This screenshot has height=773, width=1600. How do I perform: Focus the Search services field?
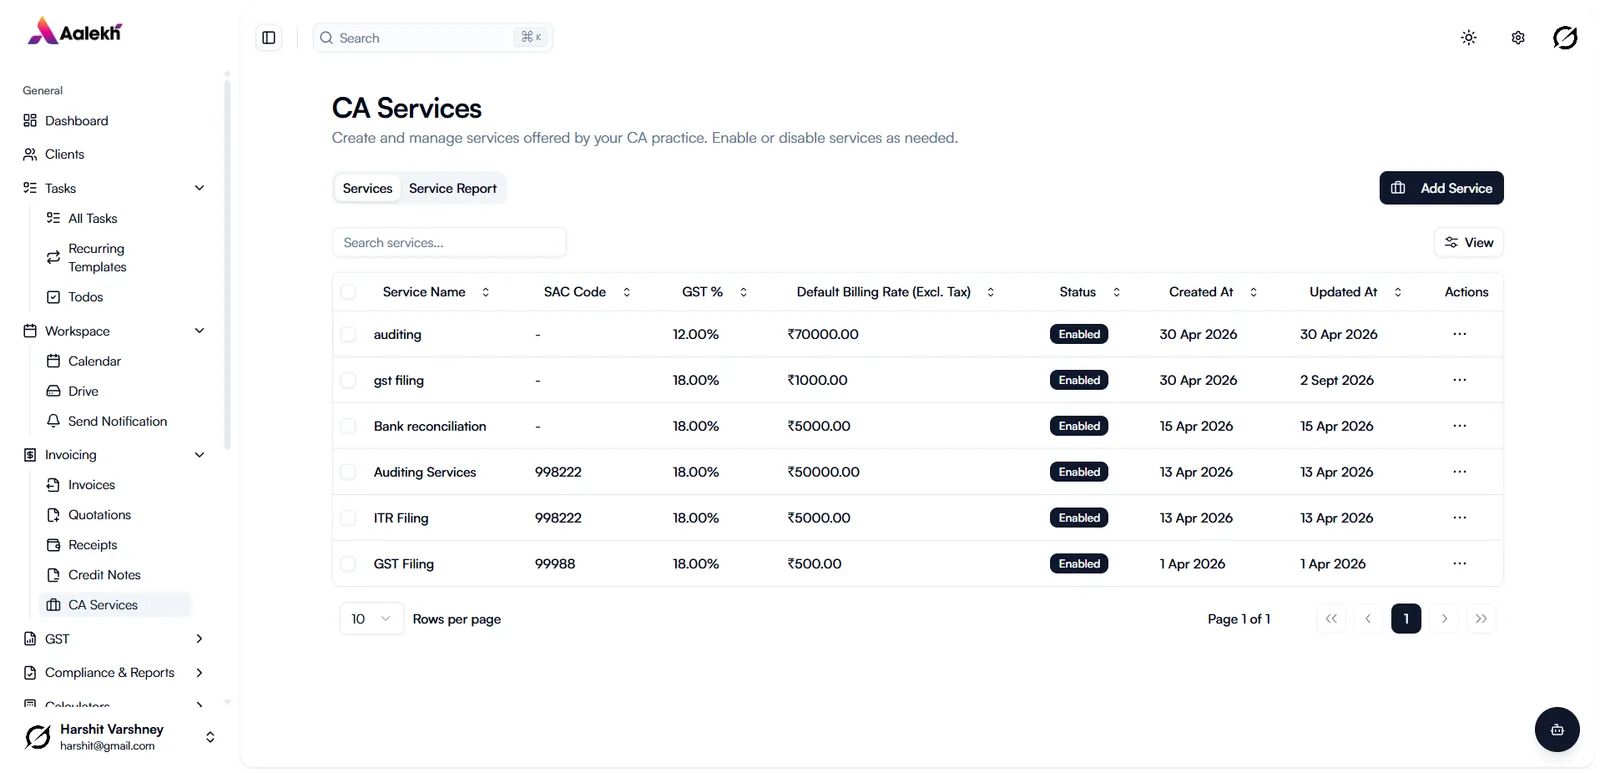coord(449,243)
